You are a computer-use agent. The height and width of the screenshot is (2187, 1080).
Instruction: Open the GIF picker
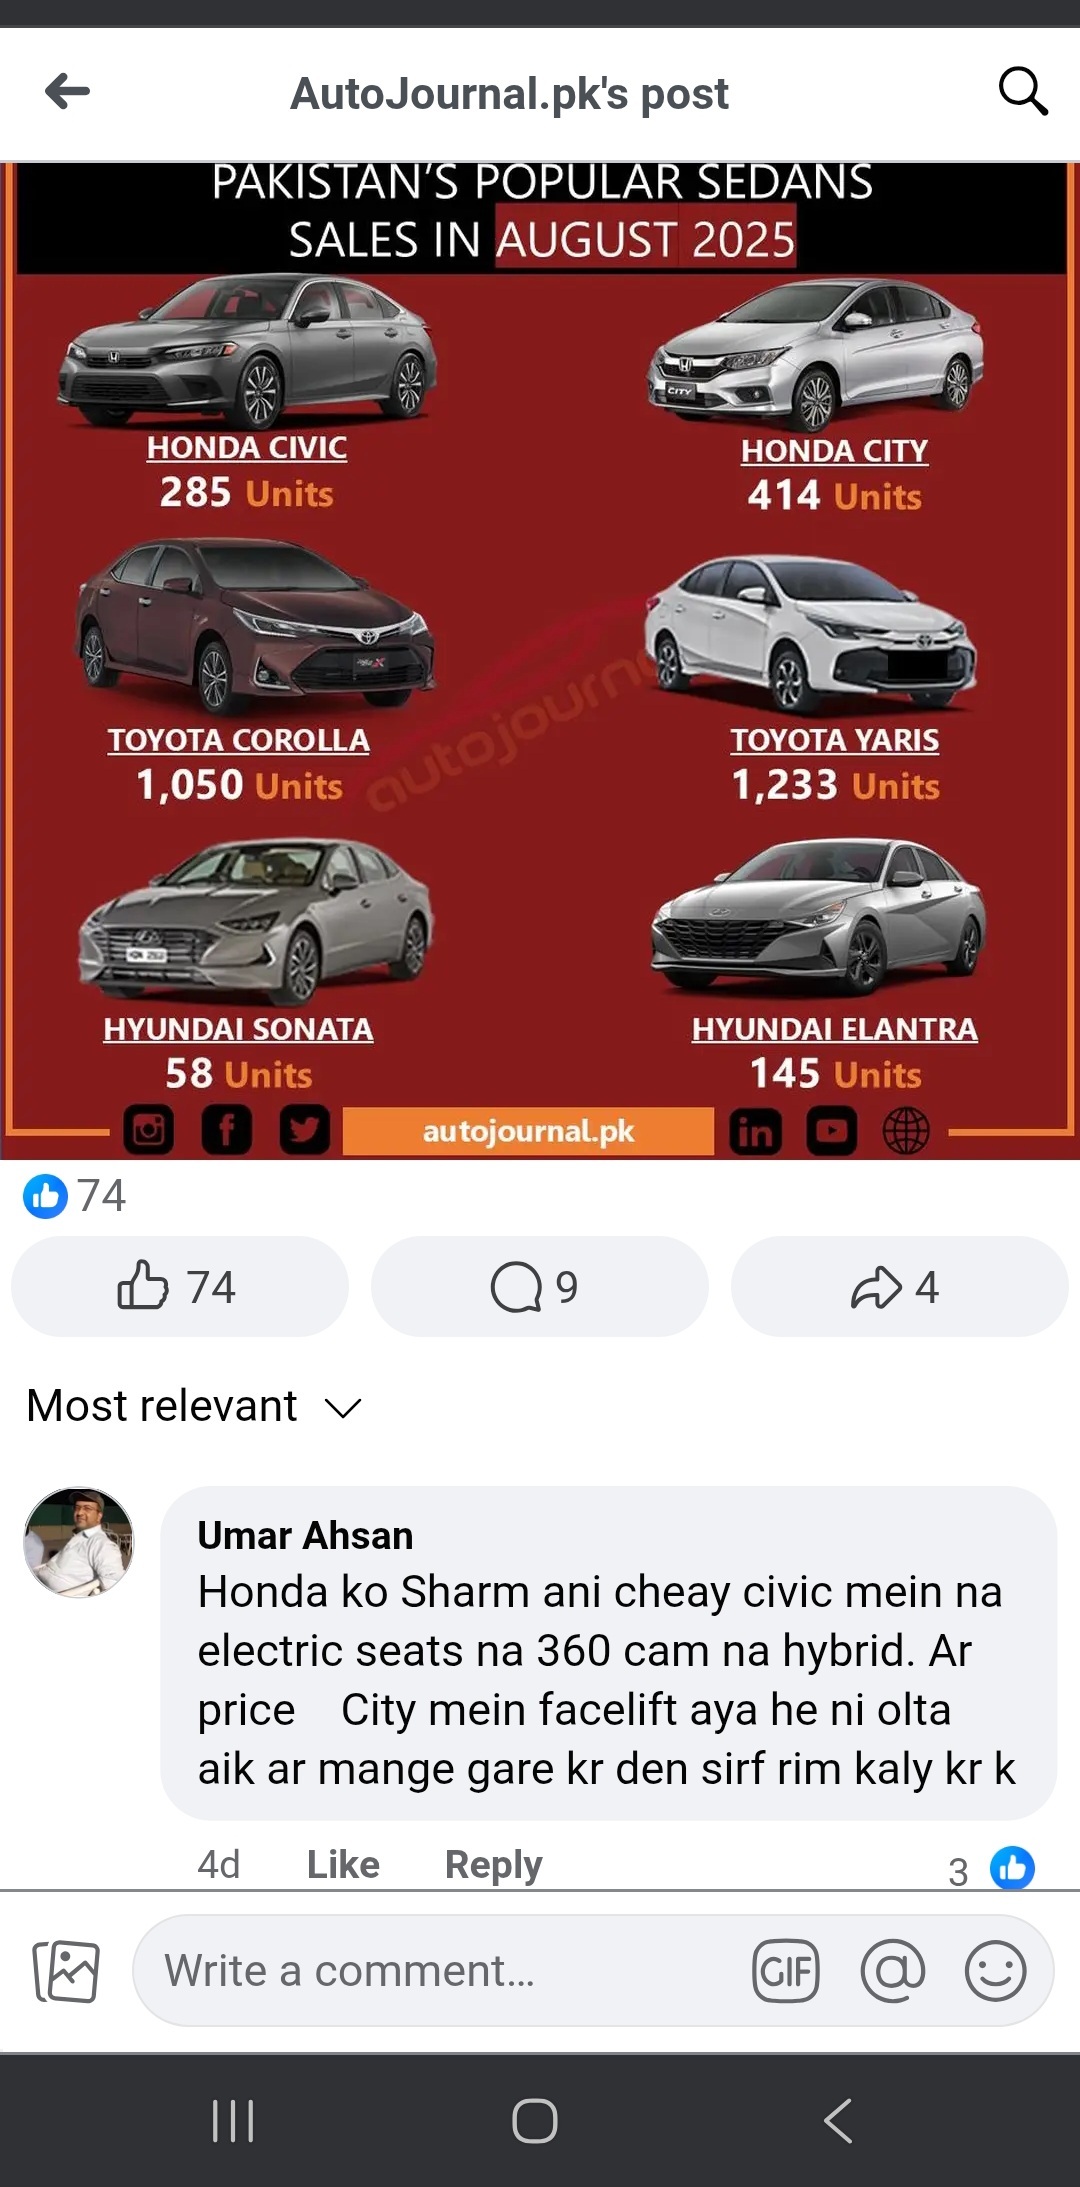(x=786, y=1971)
